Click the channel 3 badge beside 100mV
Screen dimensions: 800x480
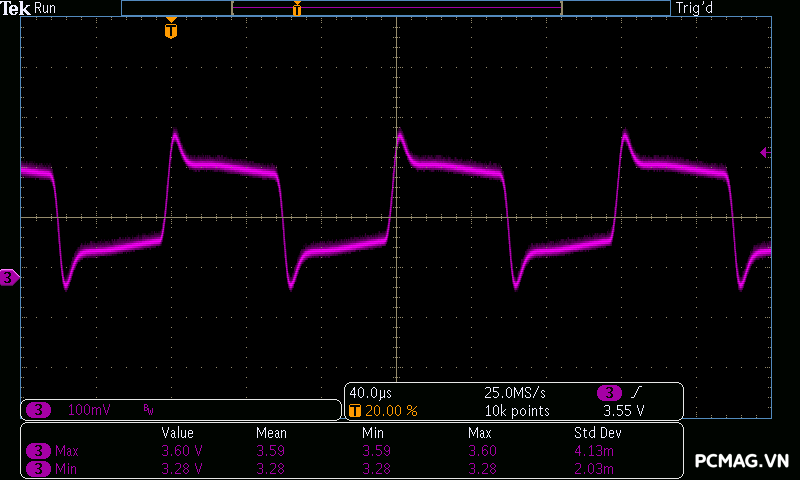click(38, 409)
